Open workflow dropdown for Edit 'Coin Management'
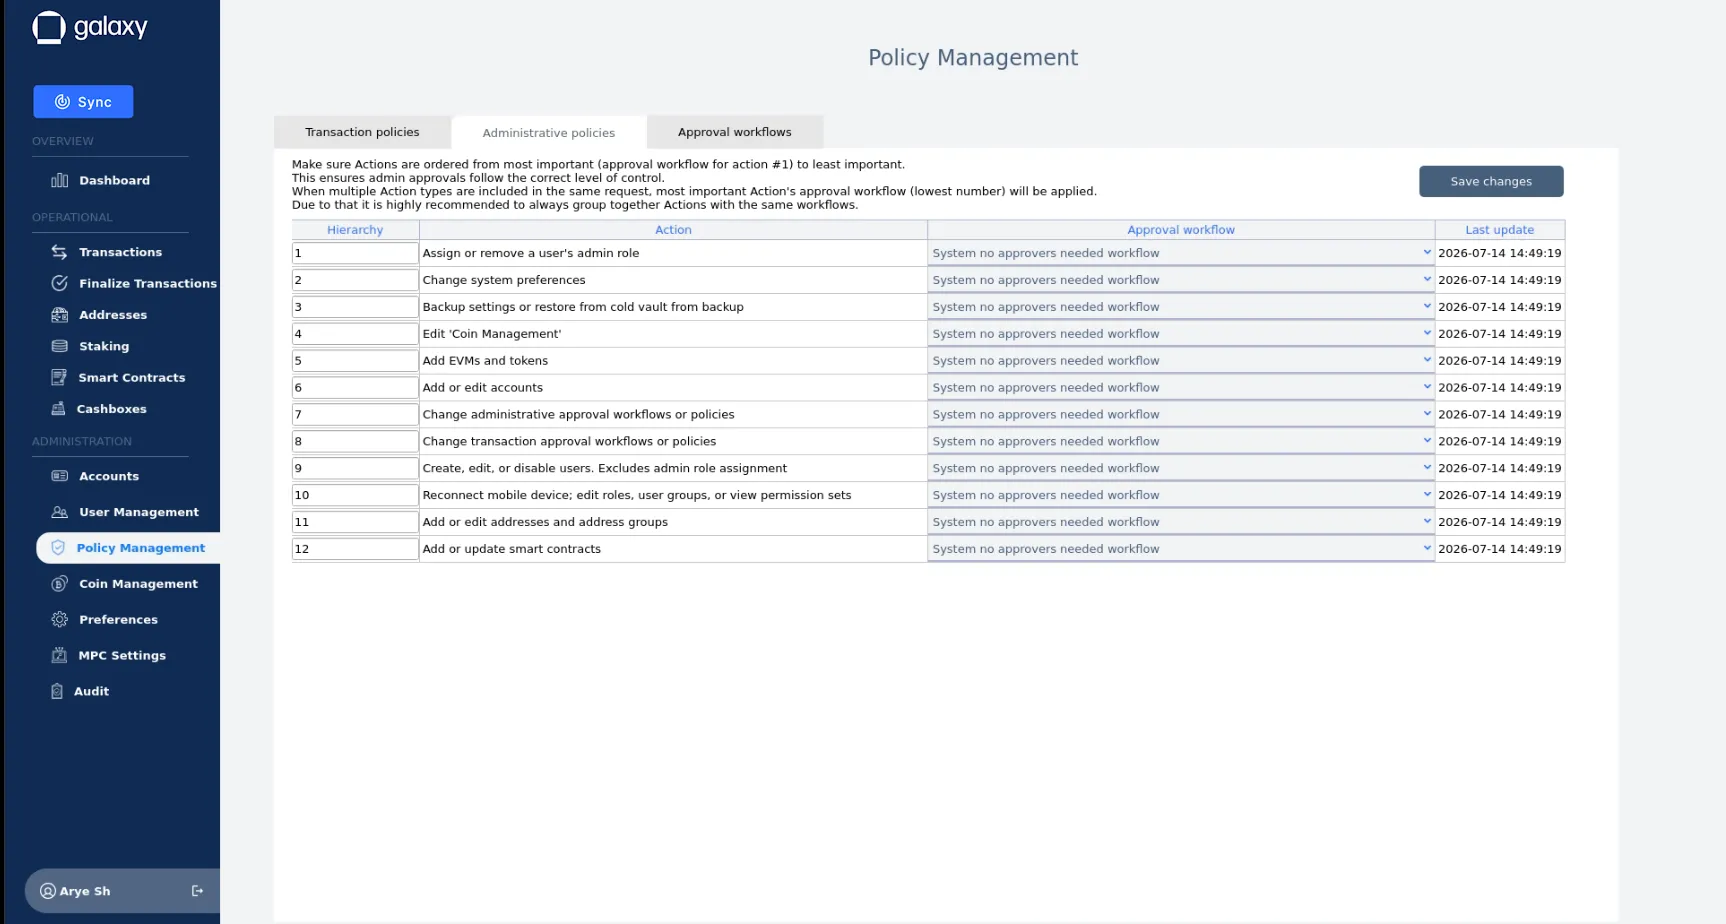 tap(1181, 334)
